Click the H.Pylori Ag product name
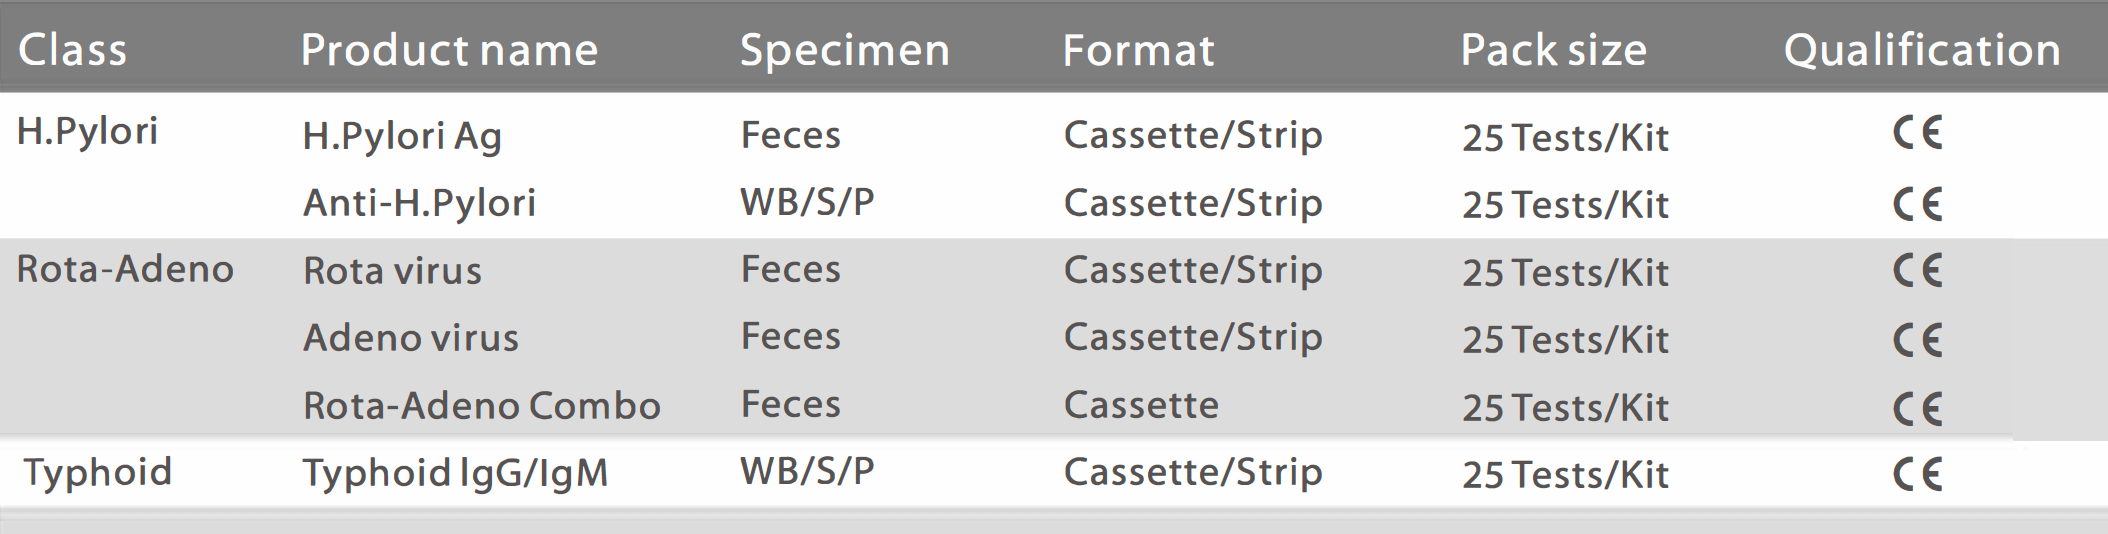The width and height of the screenshot is (2108, 534). click(402, 137)
